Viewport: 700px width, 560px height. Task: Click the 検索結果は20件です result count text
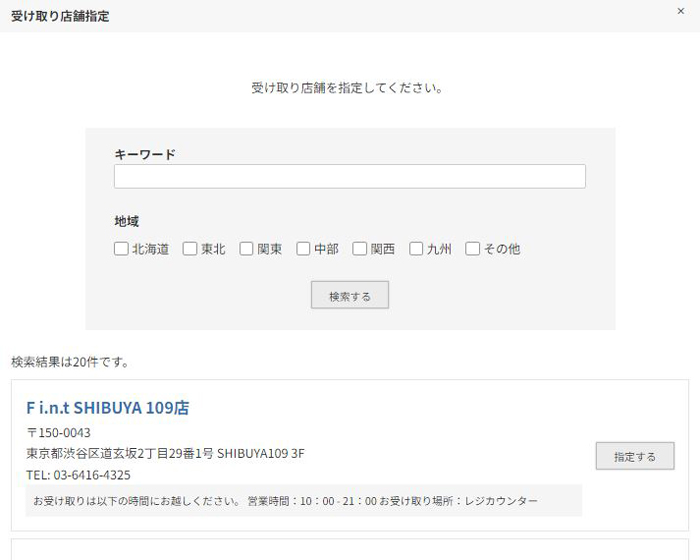70,361
